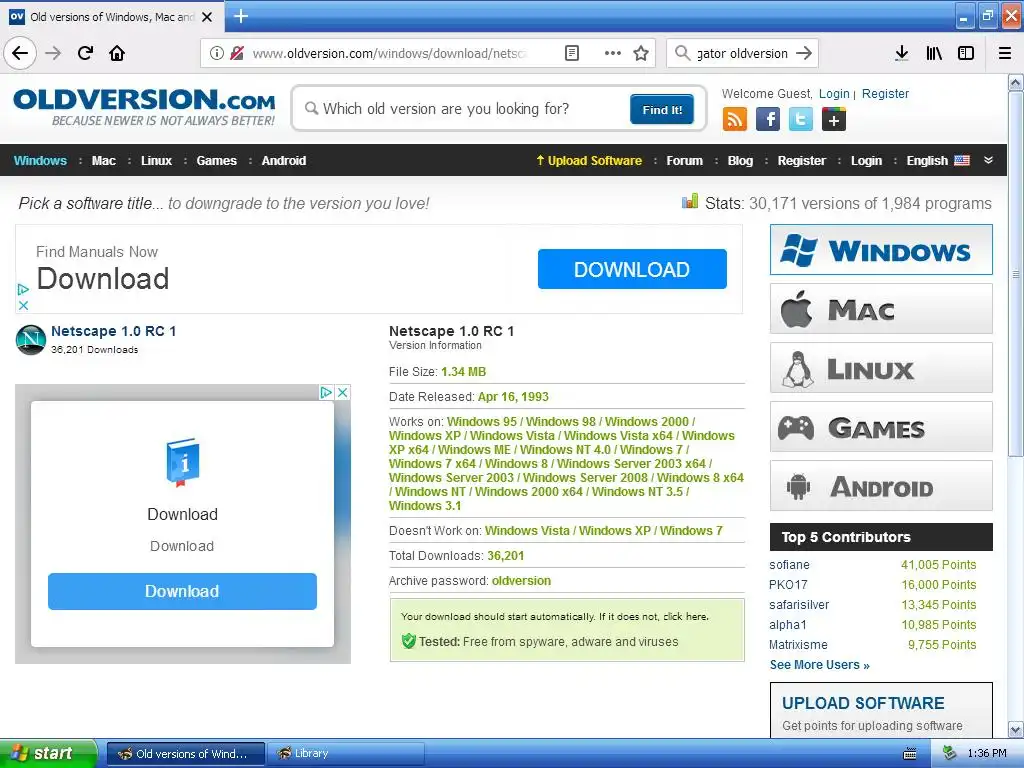Click the black plus share icon
1024x768 pixels.
click(834, 120)
